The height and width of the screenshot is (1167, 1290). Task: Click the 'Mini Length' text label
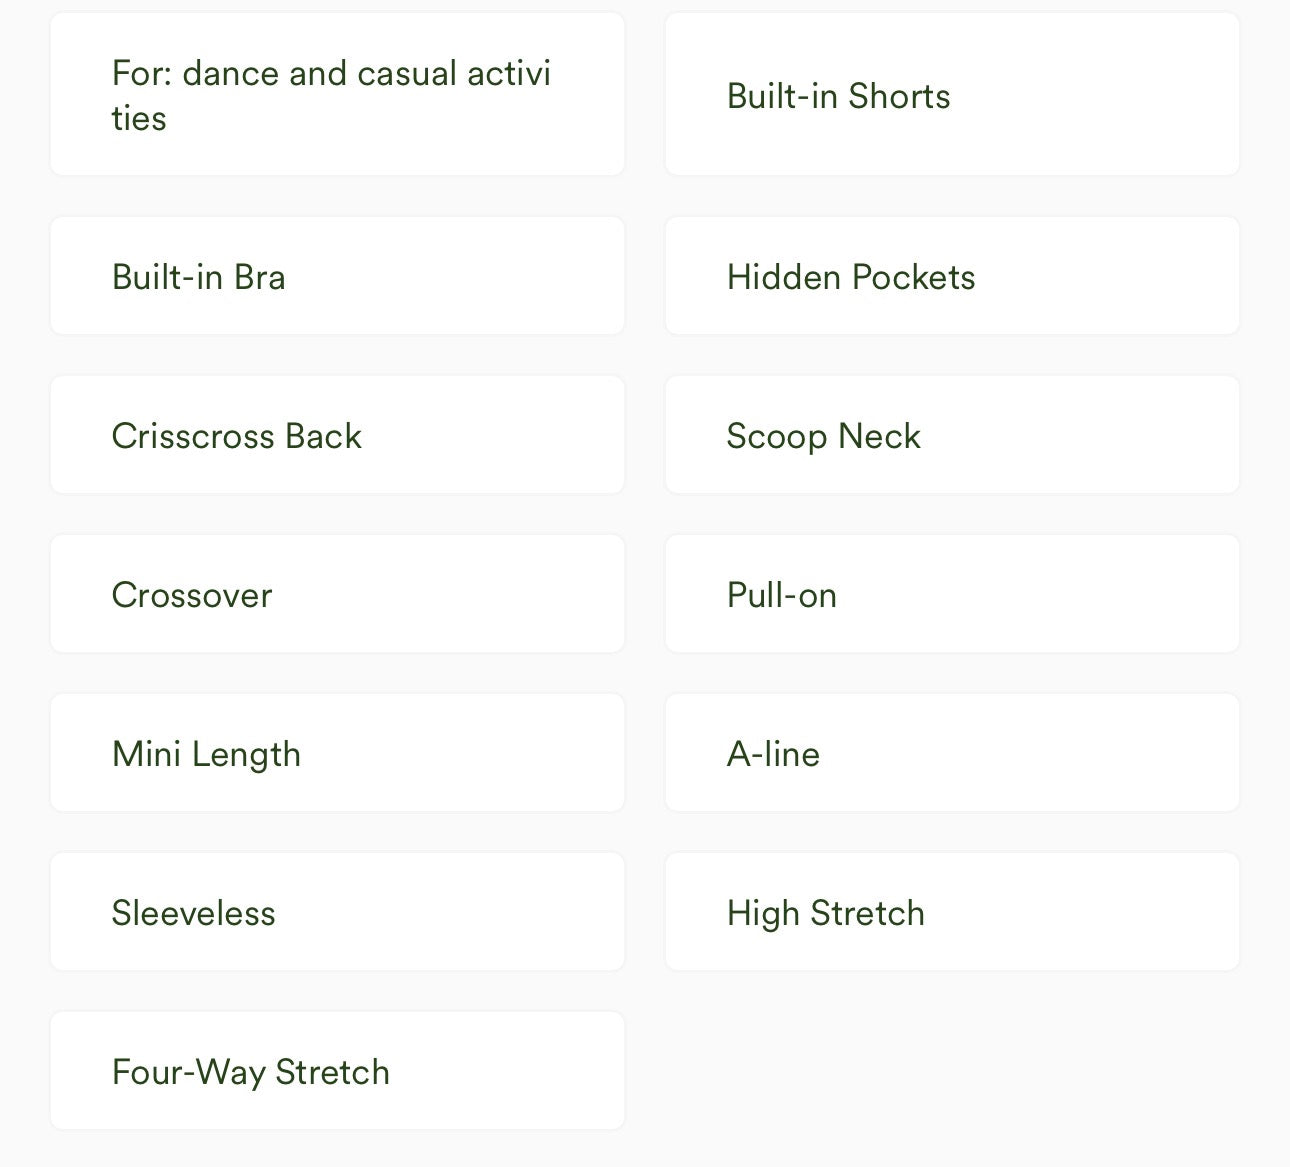point(206,755)
